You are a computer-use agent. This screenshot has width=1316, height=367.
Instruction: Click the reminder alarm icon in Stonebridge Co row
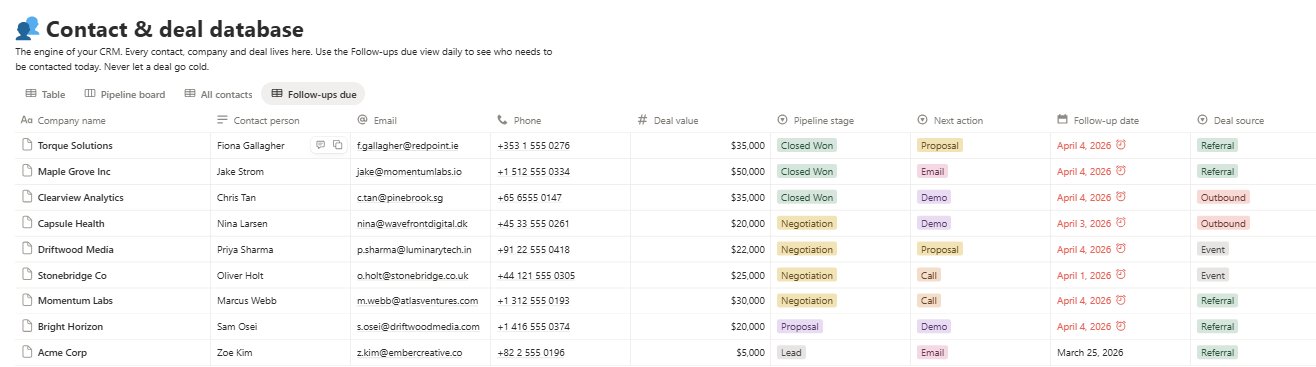coord(1121,274)
